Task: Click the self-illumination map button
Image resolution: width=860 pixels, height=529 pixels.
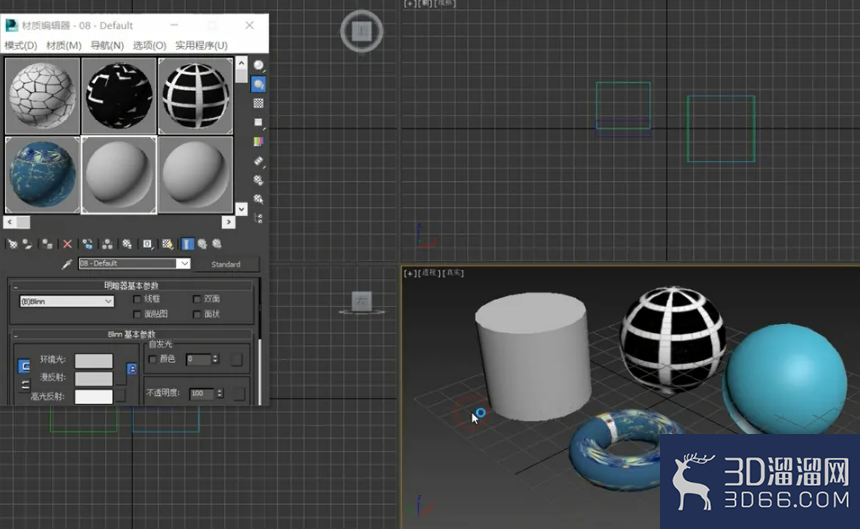Action: tap(236, 360)
